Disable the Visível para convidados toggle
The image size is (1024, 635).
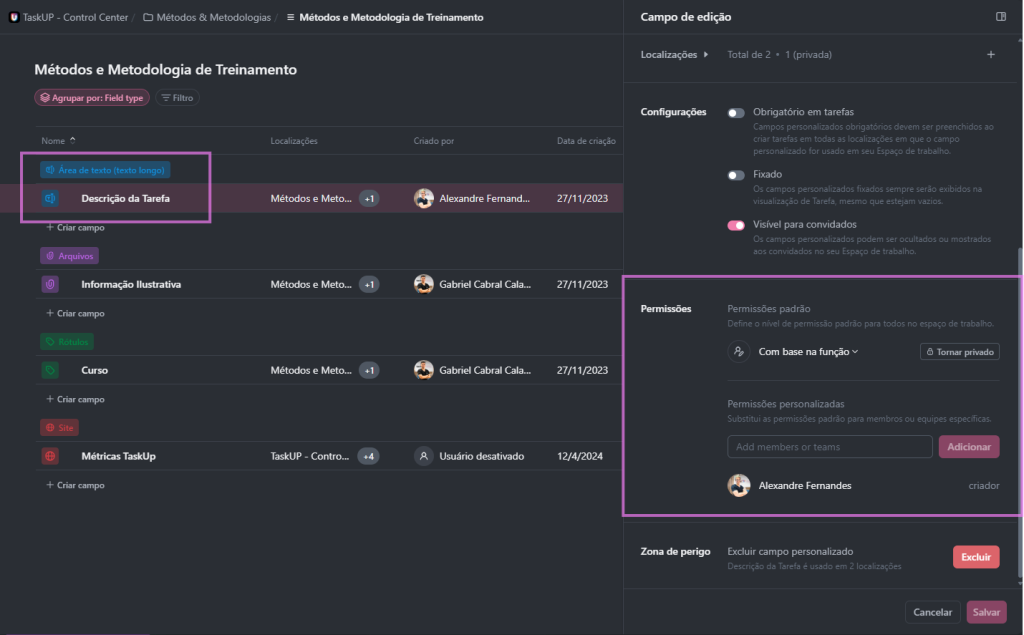(x=737, y=226)
